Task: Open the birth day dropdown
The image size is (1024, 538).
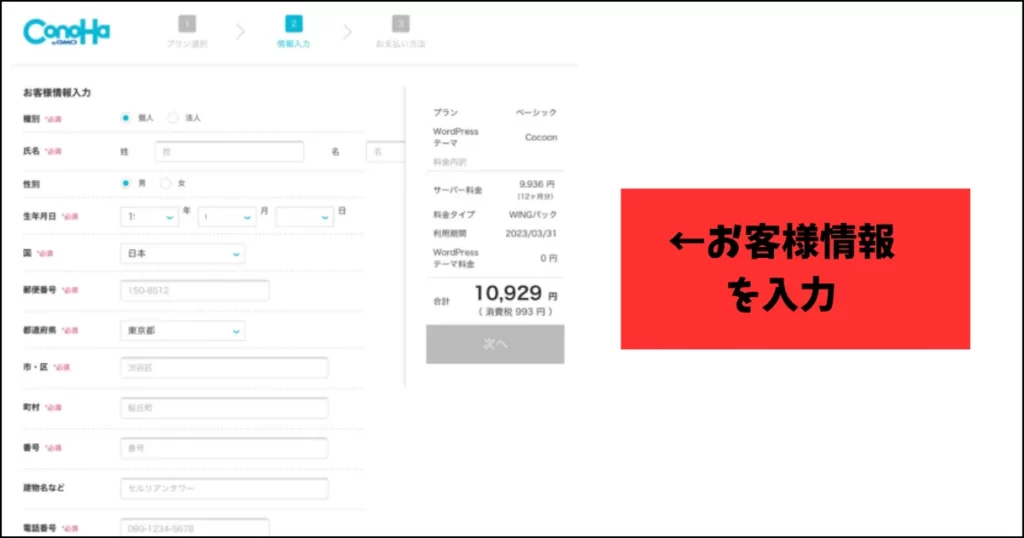Action: (x=305, y=217)
